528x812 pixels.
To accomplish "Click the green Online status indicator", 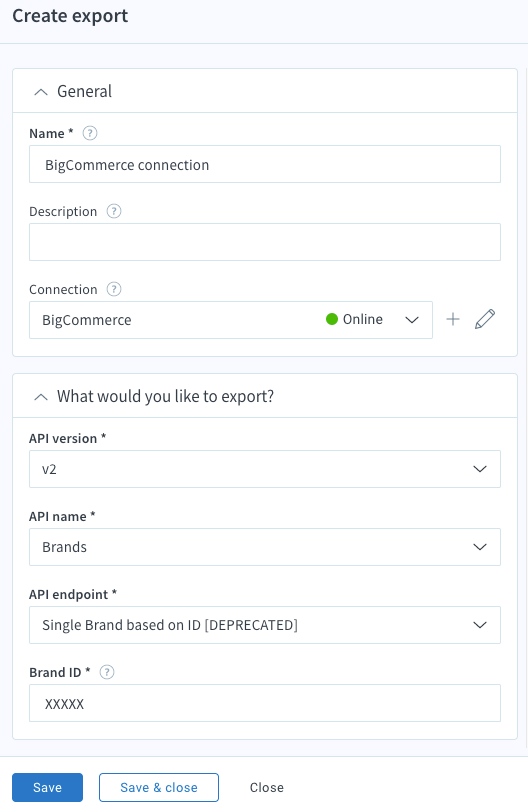I will (x=332, y=319).
